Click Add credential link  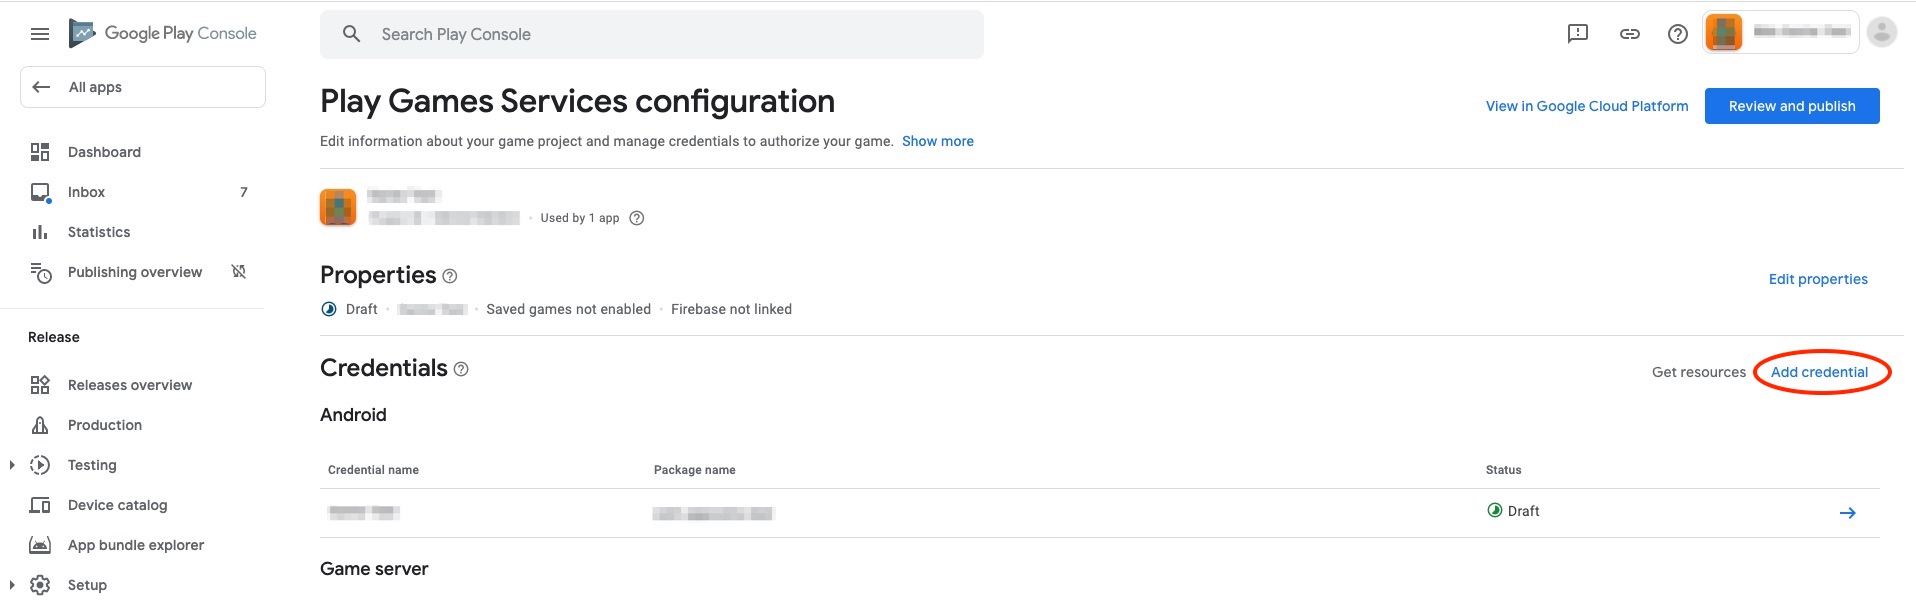pos(1819,372)
